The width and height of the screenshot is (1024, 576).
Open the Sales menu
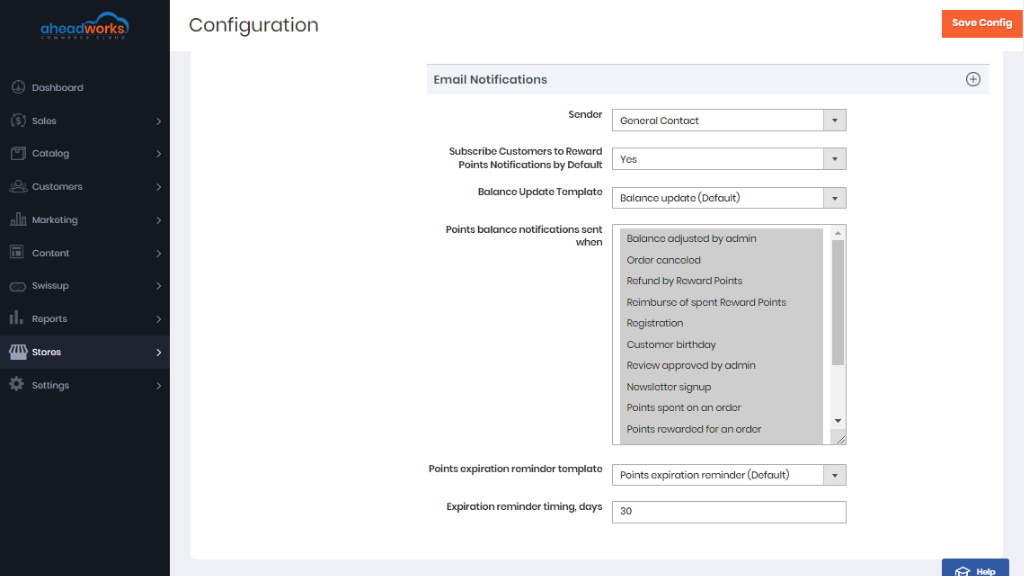pos(85,120)
